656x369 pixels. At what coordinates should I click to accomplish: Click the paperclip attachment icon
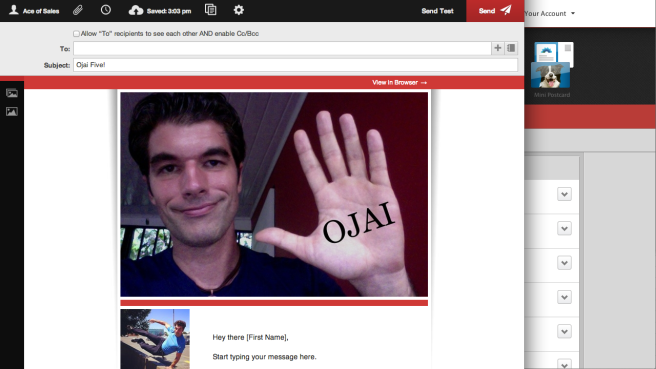coord(78,10)
